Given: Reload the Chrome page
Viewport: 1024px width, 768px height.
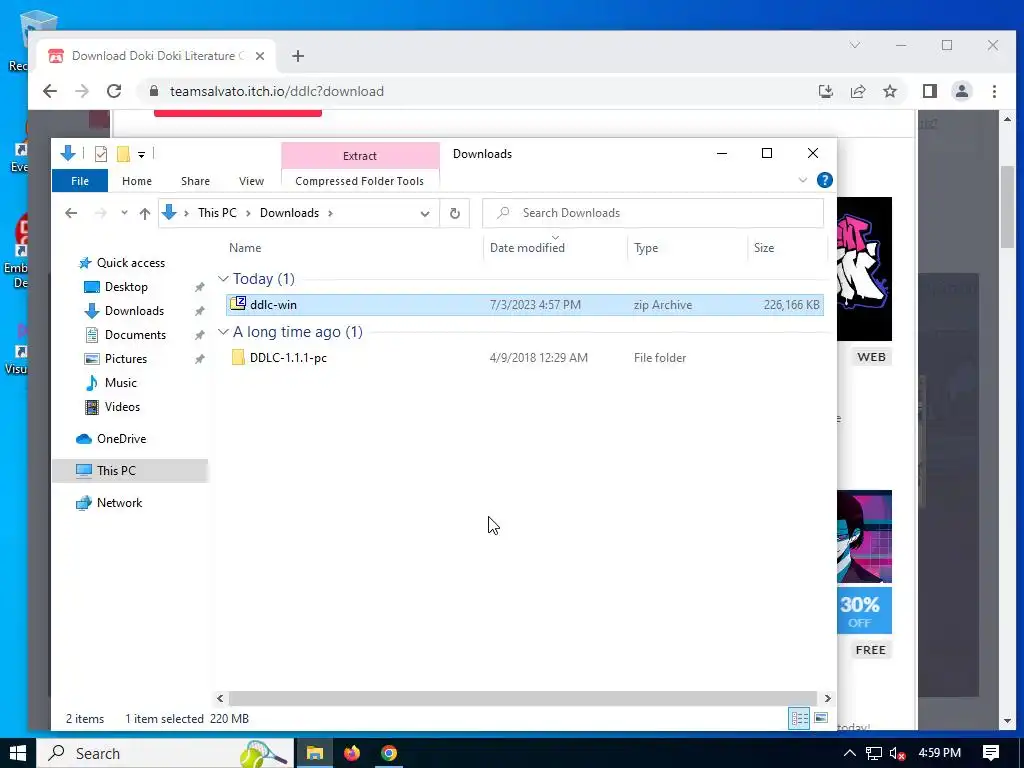Looking at the screenshot, I should tap(114, 91).
